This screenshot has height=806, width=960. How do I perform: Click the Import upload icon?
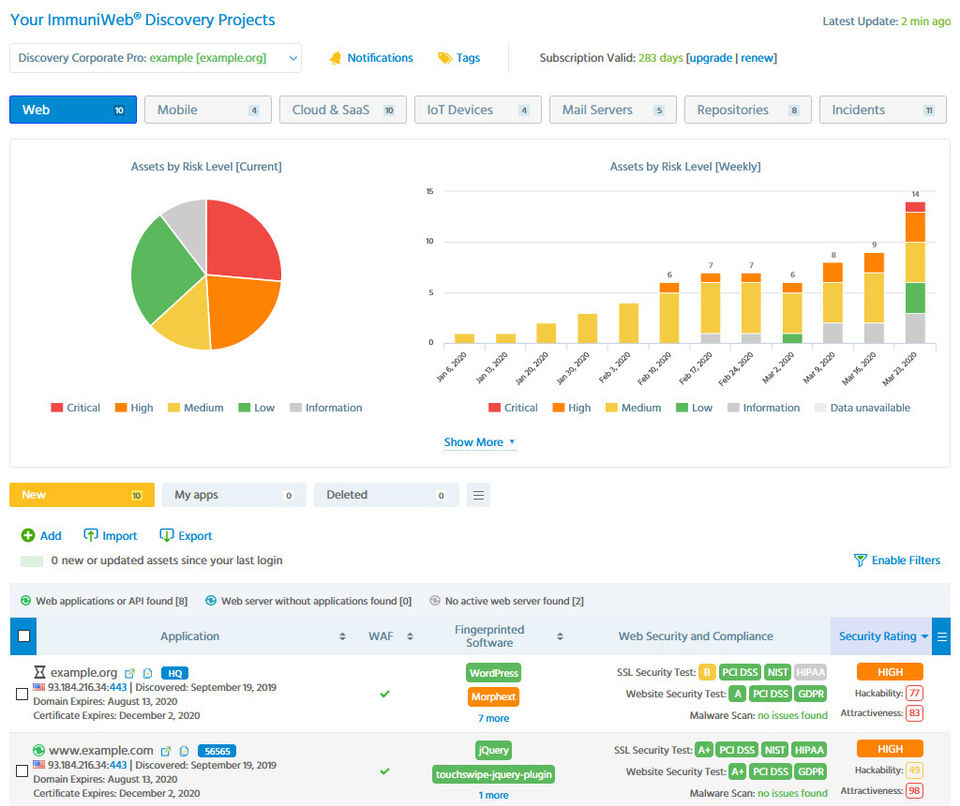point(91,535)
